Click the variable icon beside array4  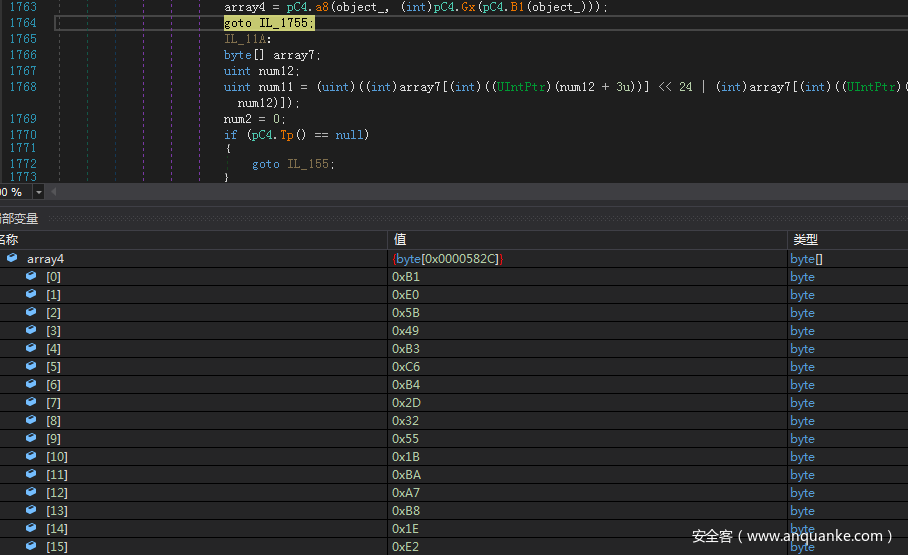point(12,259)
